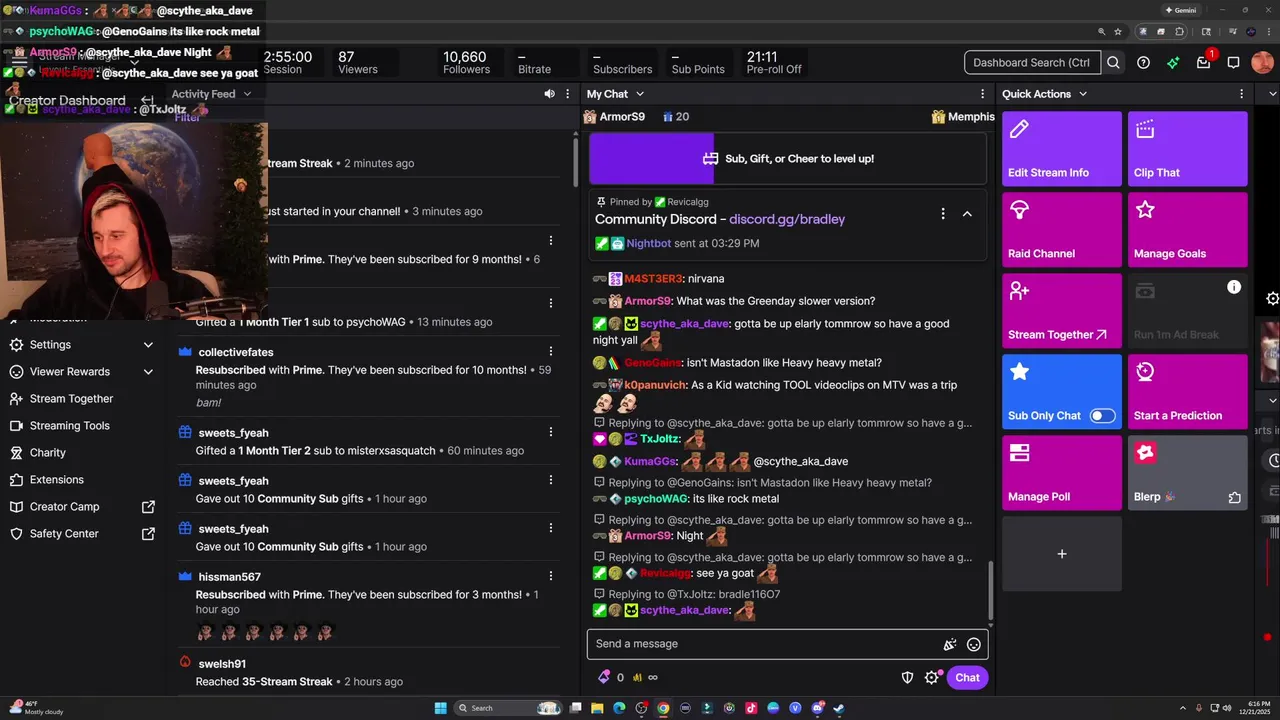Open the Quick Actions panel three-dot menu
This screenshot has height=720, width=1280.
click(x=1242, y=94)
